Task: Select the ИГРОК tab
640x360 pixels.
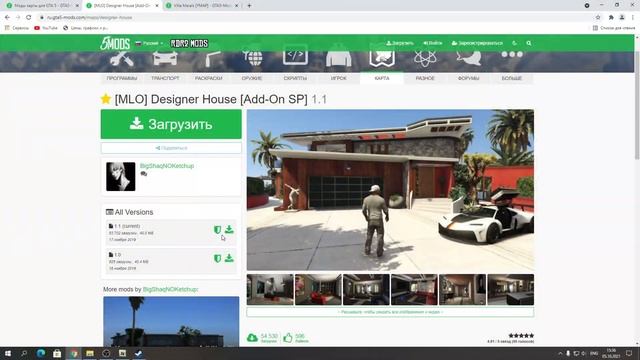Action: pos(338,78)
